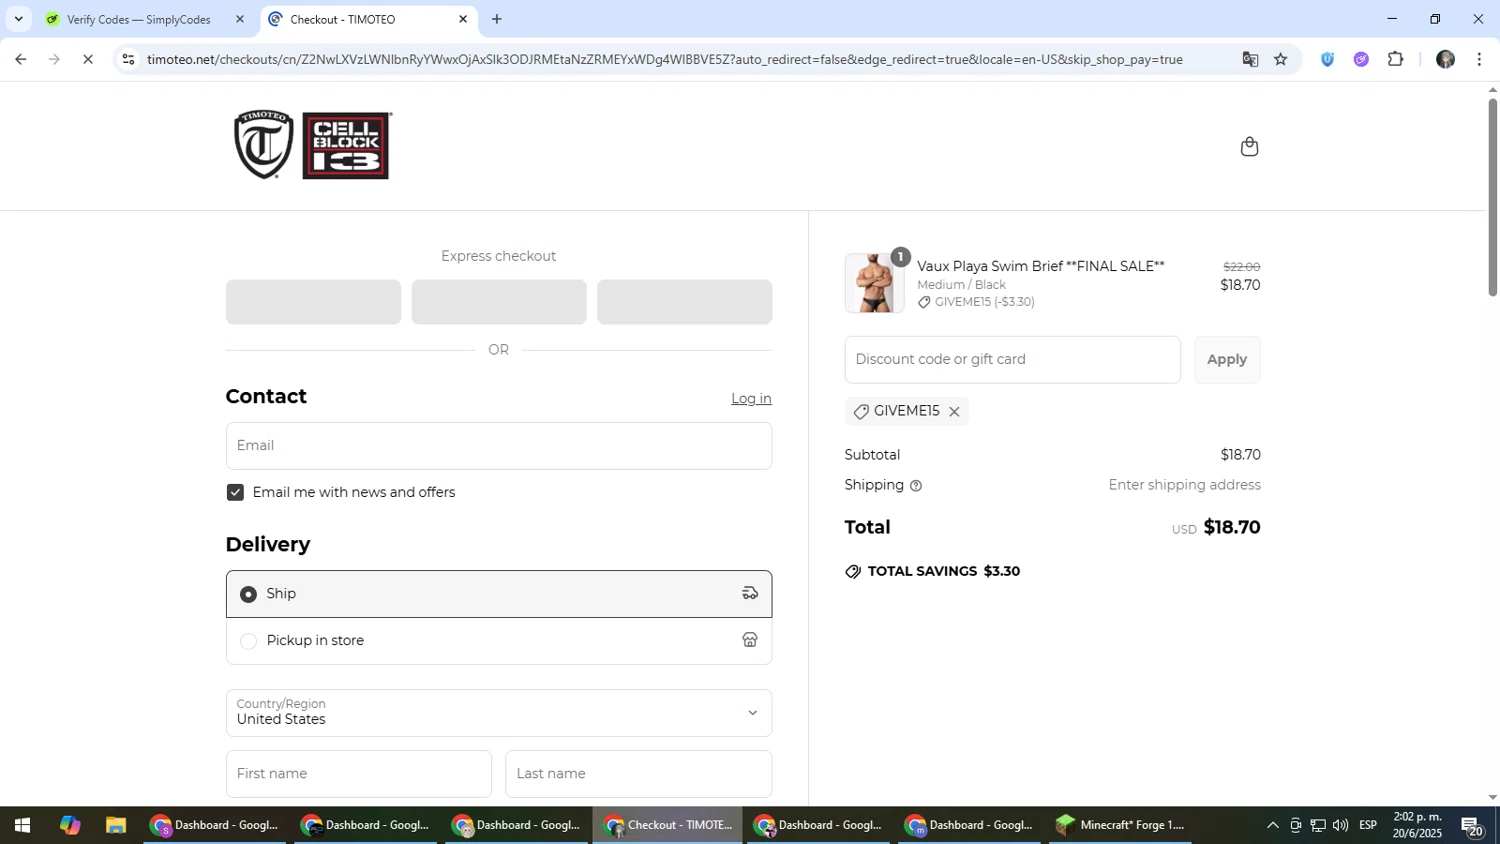Open the Bitwarden shield extension icon

tap(1327, 59)
